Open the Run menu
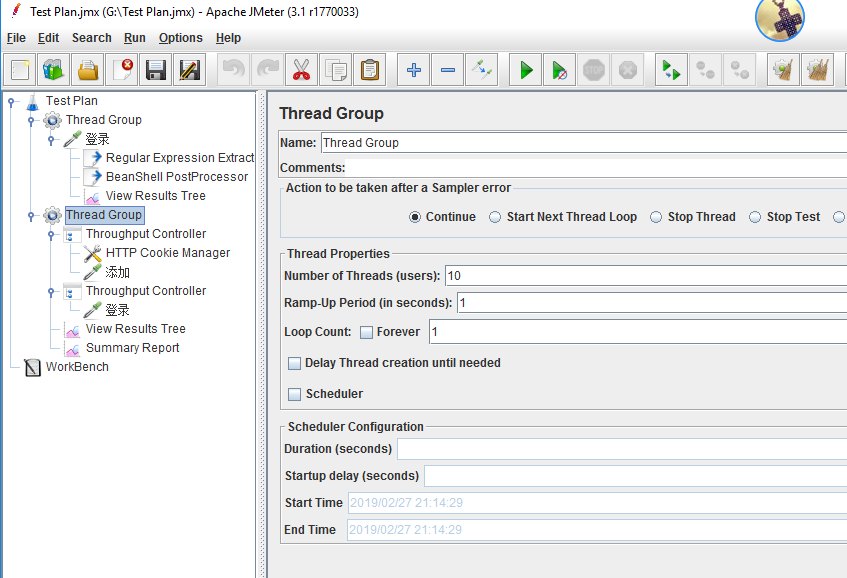 135,38
